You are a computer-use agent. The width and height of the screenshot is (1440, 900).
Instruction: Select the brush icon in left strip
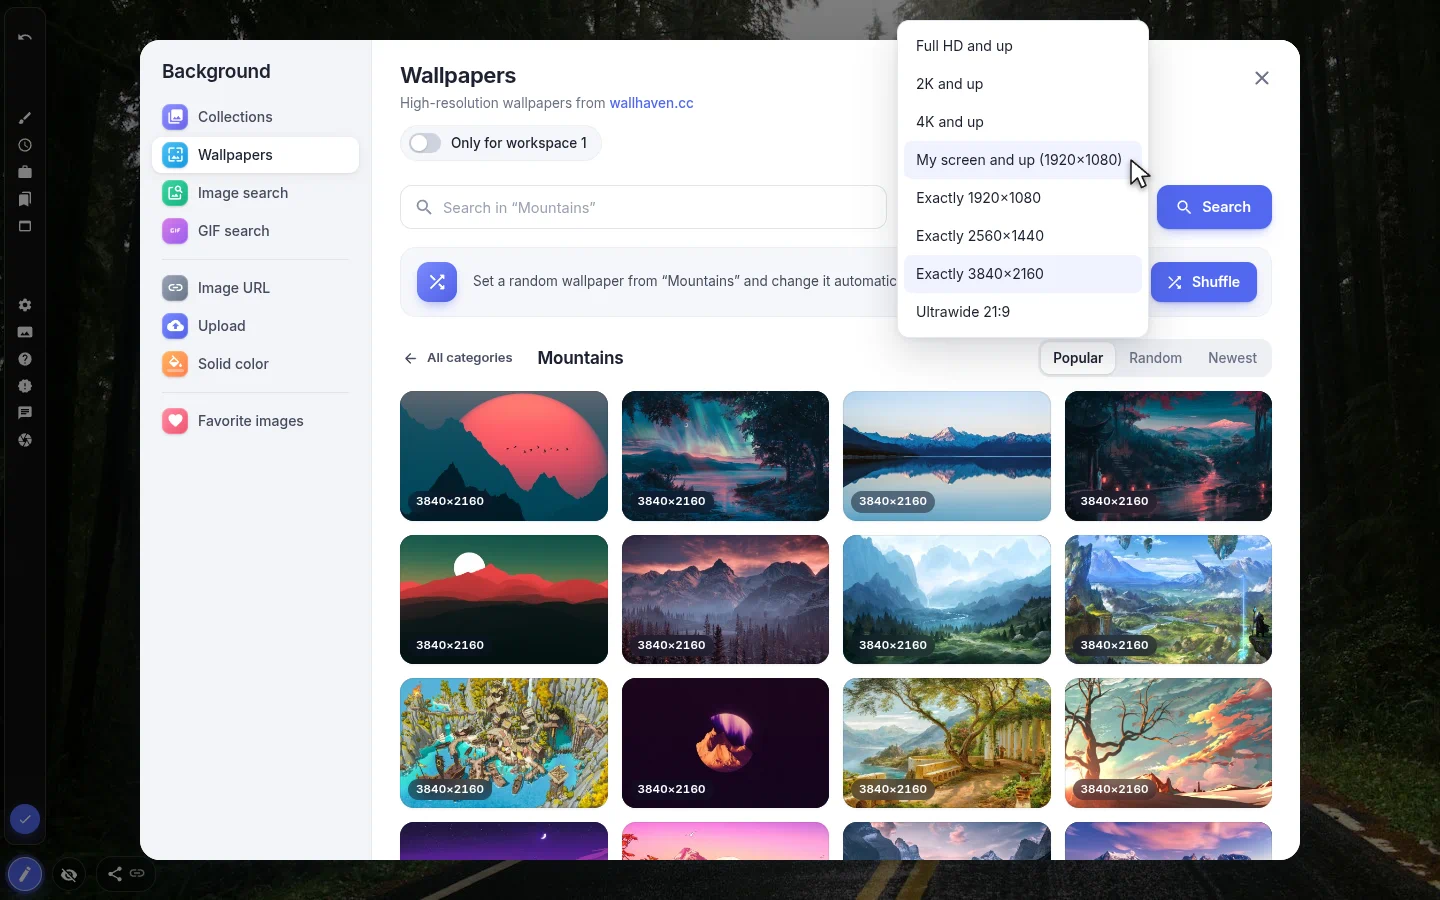click(x=25, y=118)
